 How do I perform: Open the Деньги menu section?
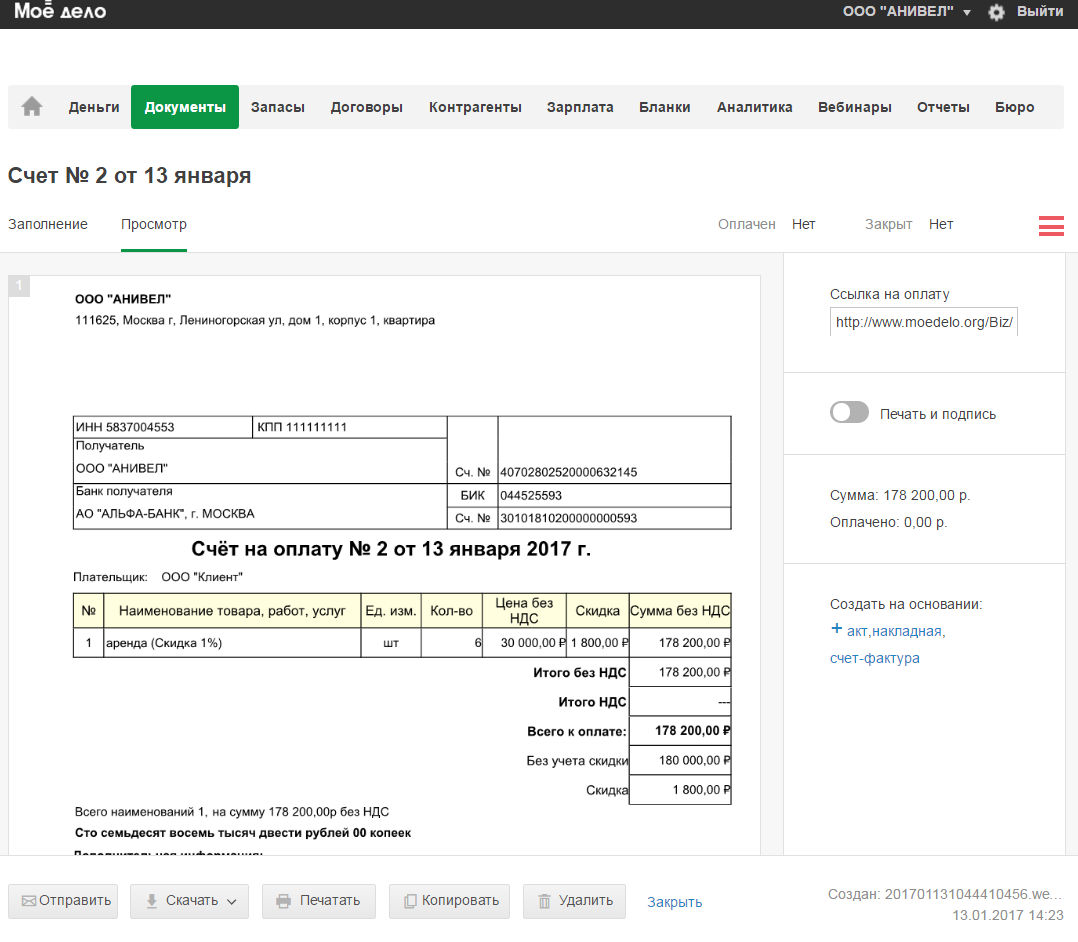click(94, 107)
